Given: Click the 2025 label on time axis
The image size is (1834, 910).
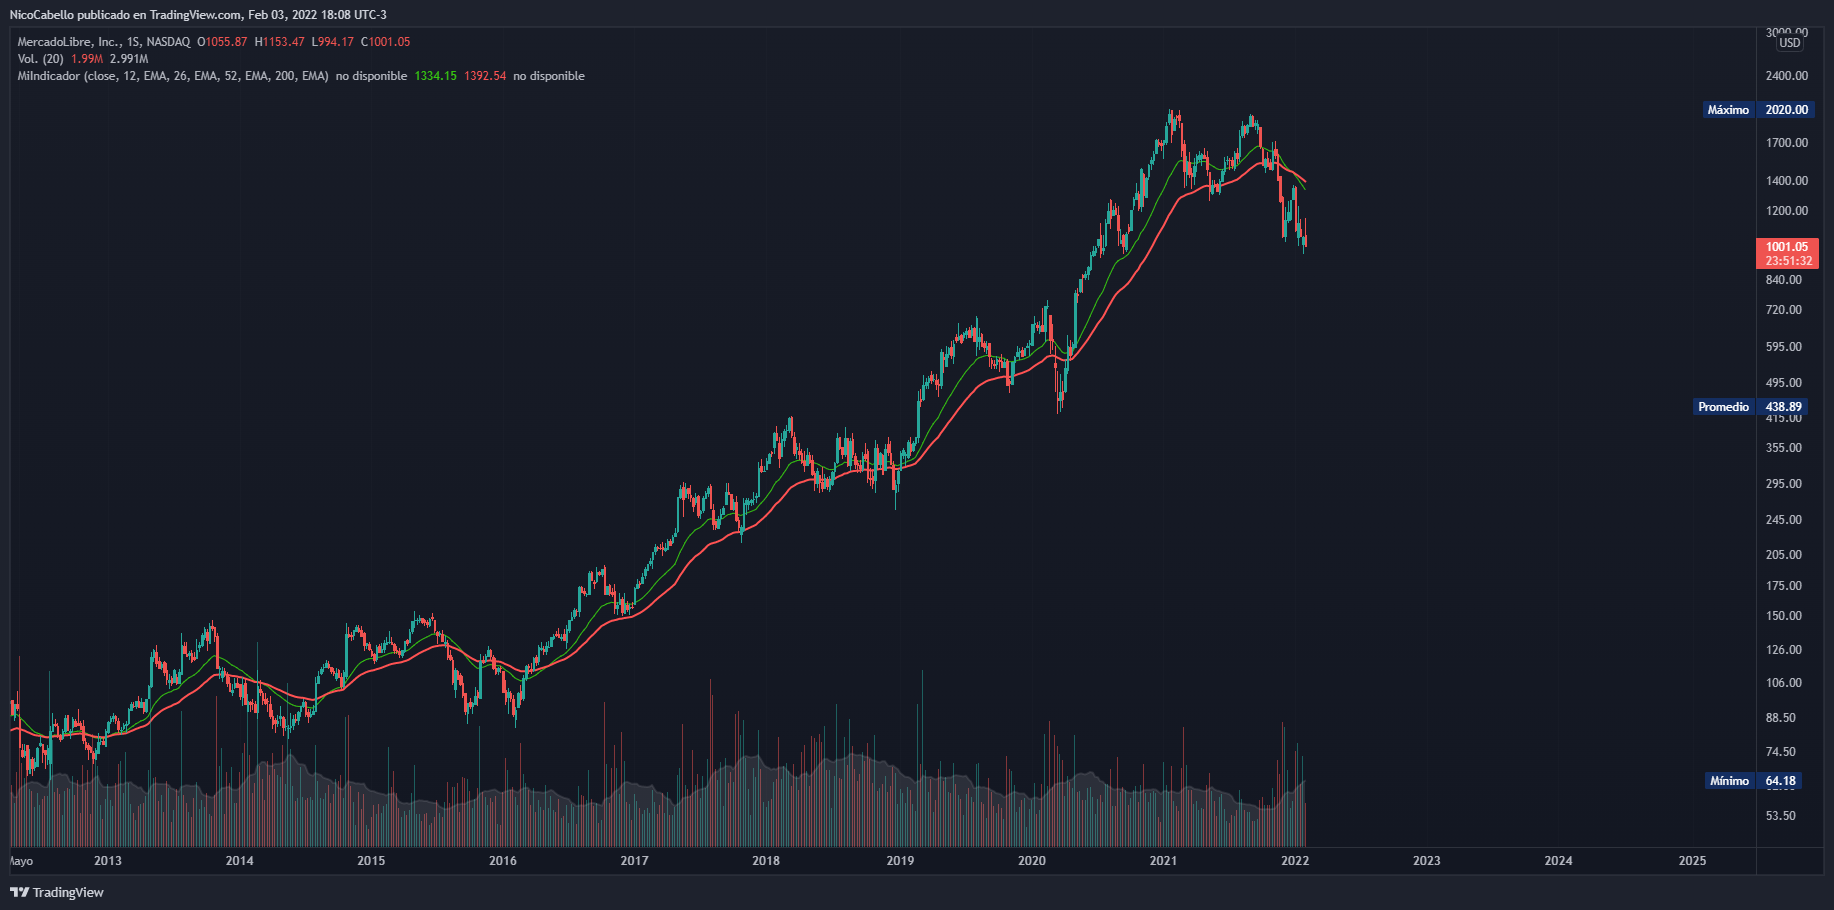Looking at the screenshot, I should [x=1693, y=861].
